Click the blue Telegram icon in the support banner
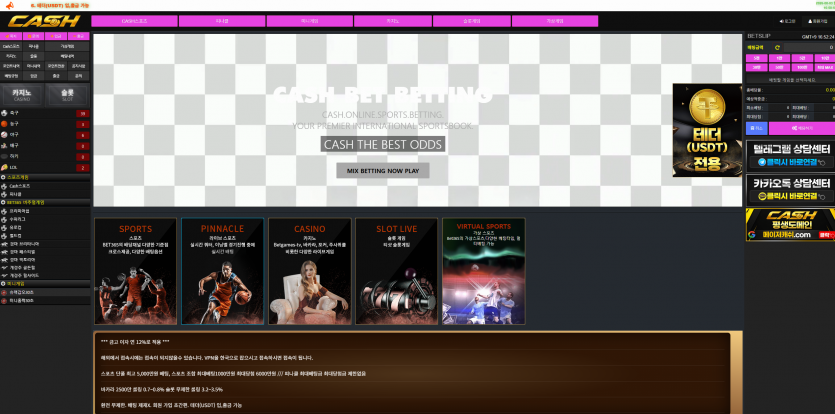 pos(762,162)
